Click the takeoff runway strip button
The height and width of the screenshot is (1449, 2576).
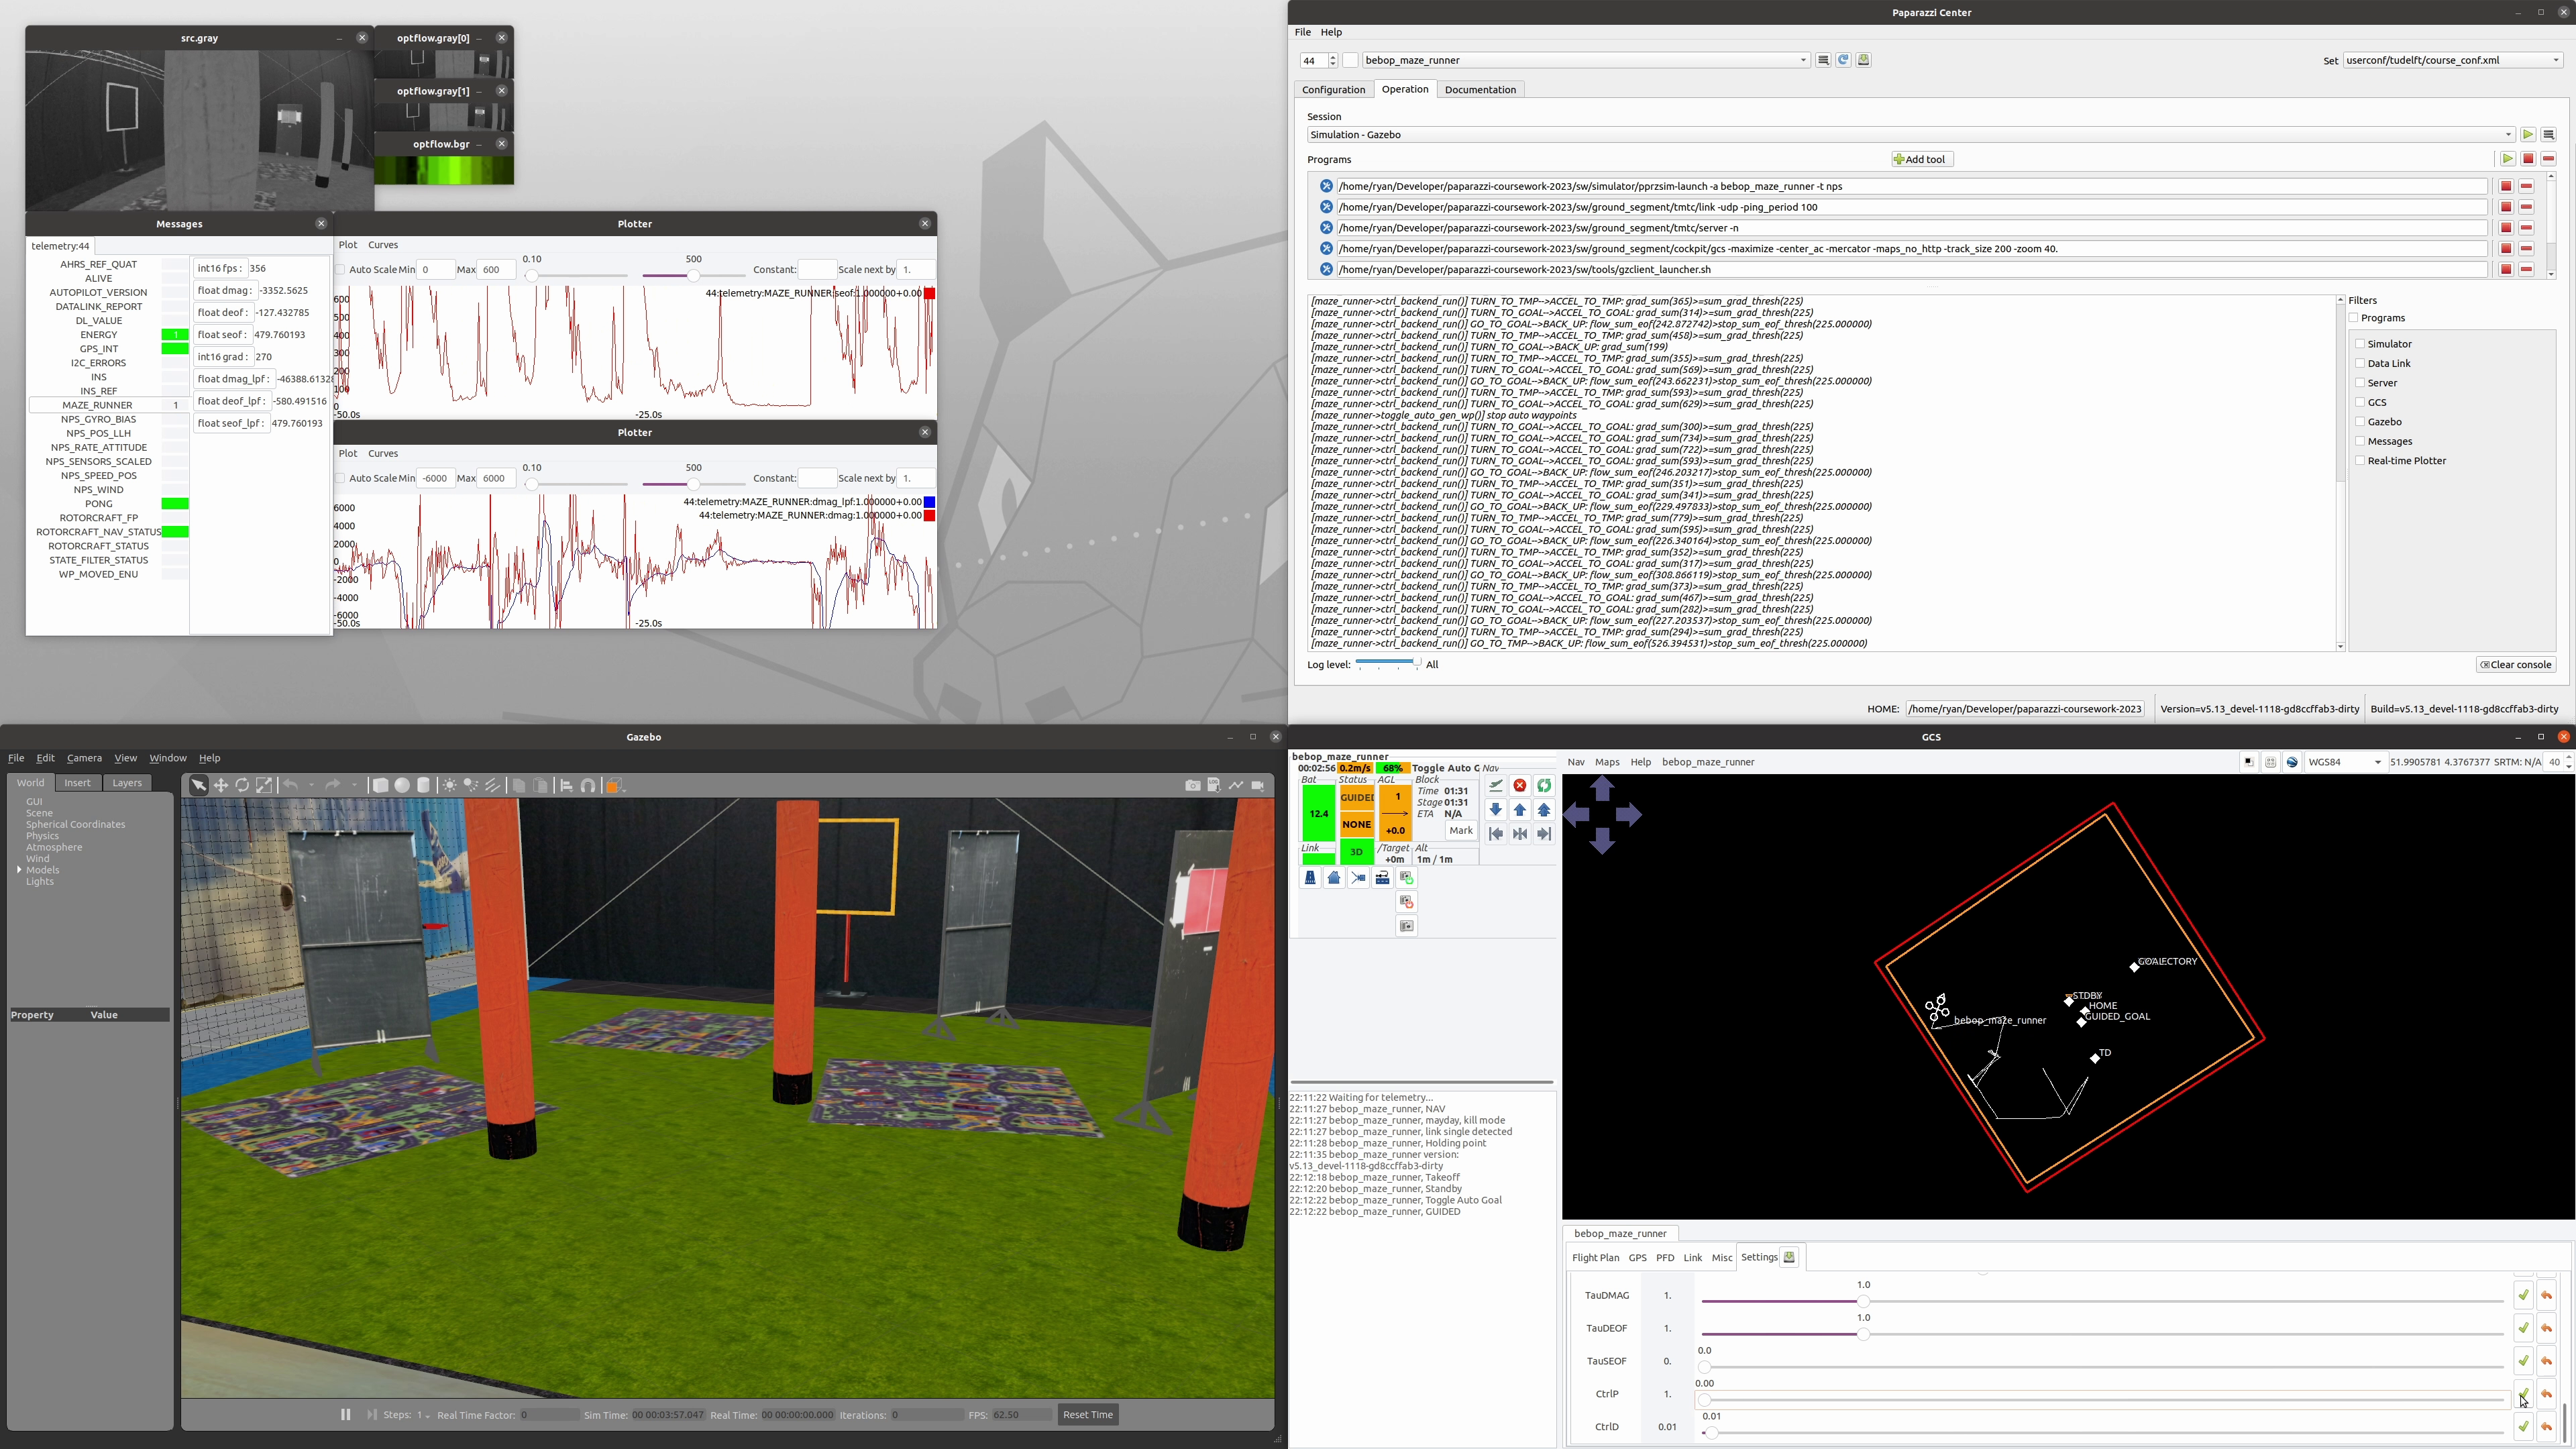click(x=1310, y=877)
